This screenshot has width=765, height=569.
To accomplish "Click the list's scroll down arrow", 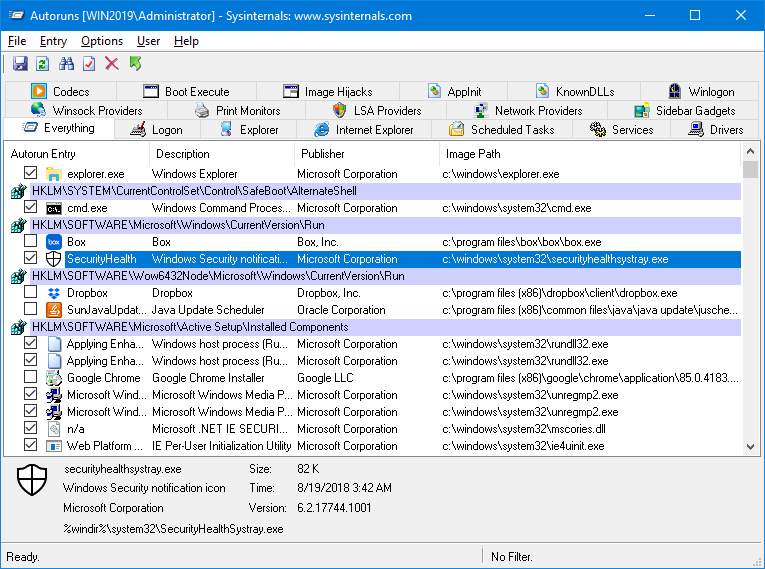I will [x=750, y=447].
